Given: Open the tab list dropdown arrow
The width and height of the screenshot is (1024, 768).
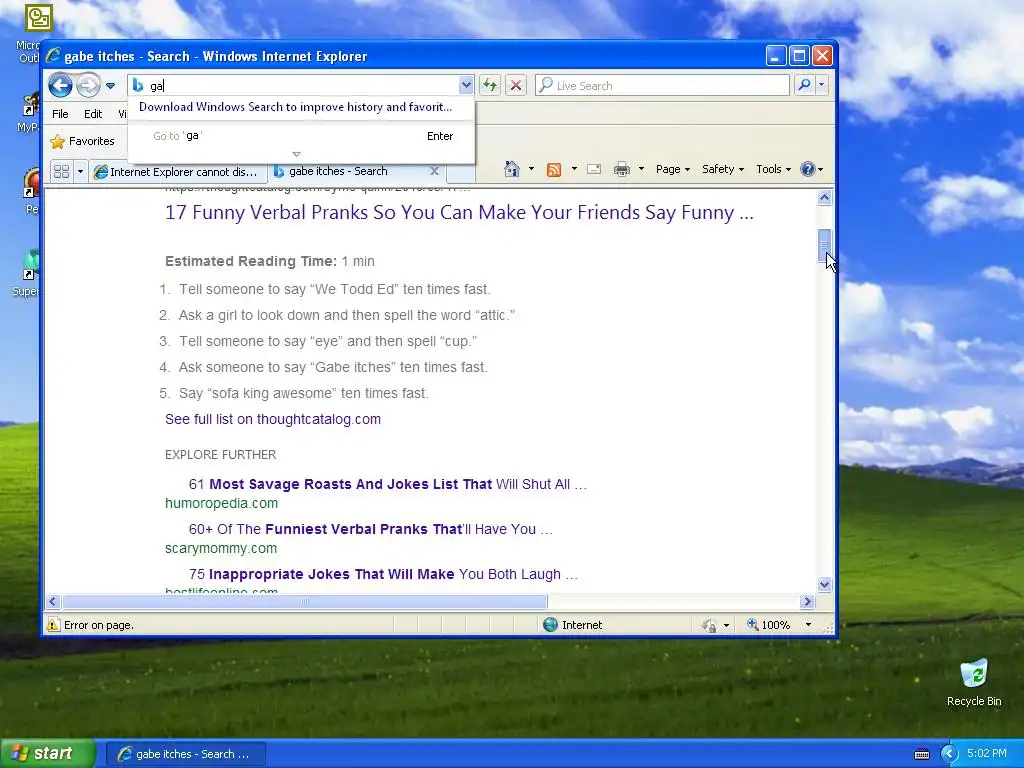Looking at the screenshot, I should pyautogui.click(x=80, y=172).
